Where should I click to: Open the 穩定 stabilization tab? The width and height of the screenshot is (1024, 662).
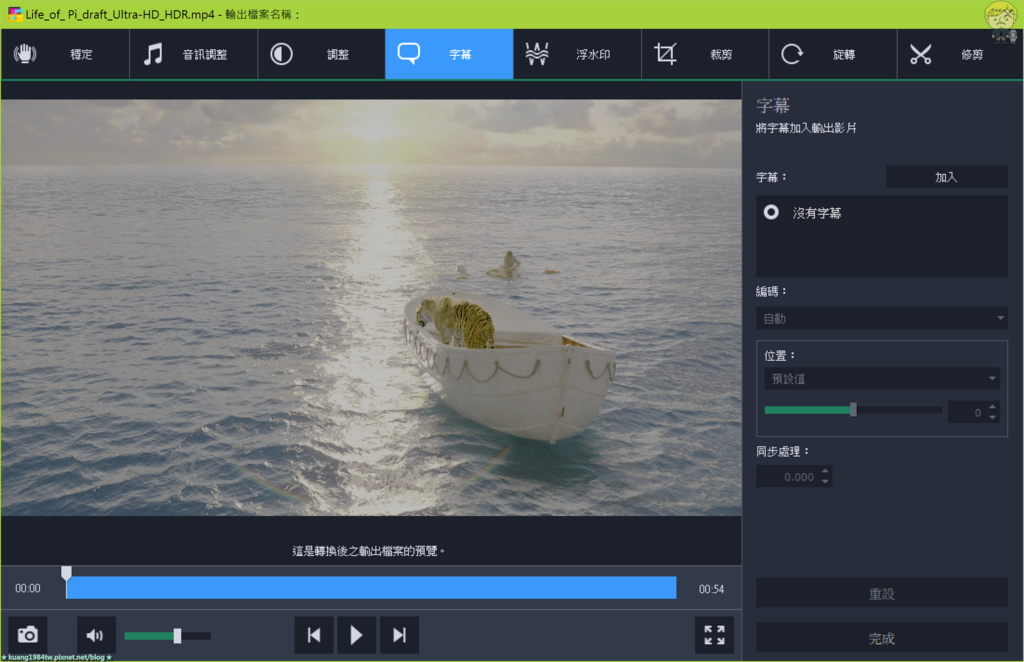[65, 54]
